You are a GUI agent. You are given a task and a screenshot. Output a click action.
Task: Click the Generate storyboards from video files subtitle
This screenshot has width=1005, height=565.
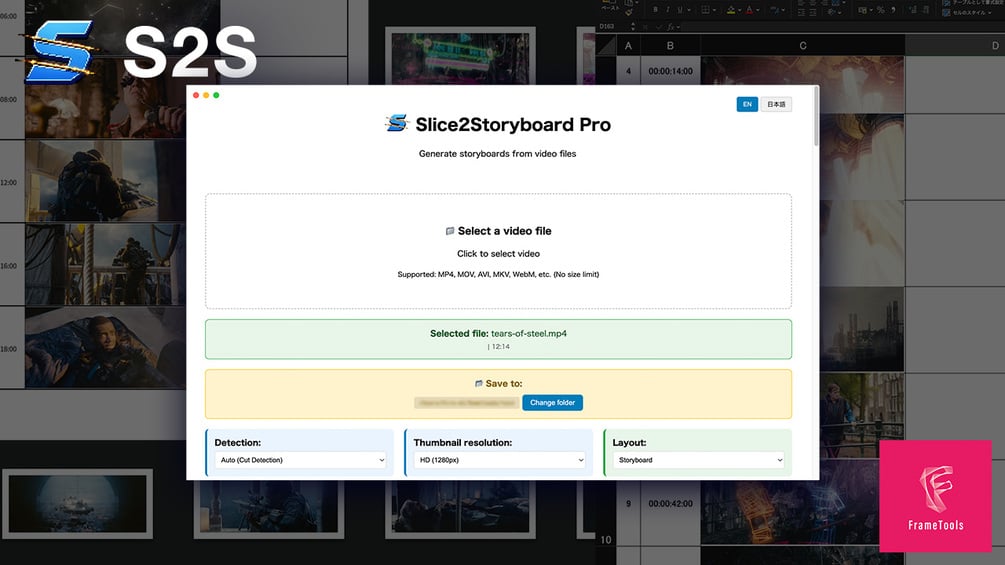coord(497,154)
